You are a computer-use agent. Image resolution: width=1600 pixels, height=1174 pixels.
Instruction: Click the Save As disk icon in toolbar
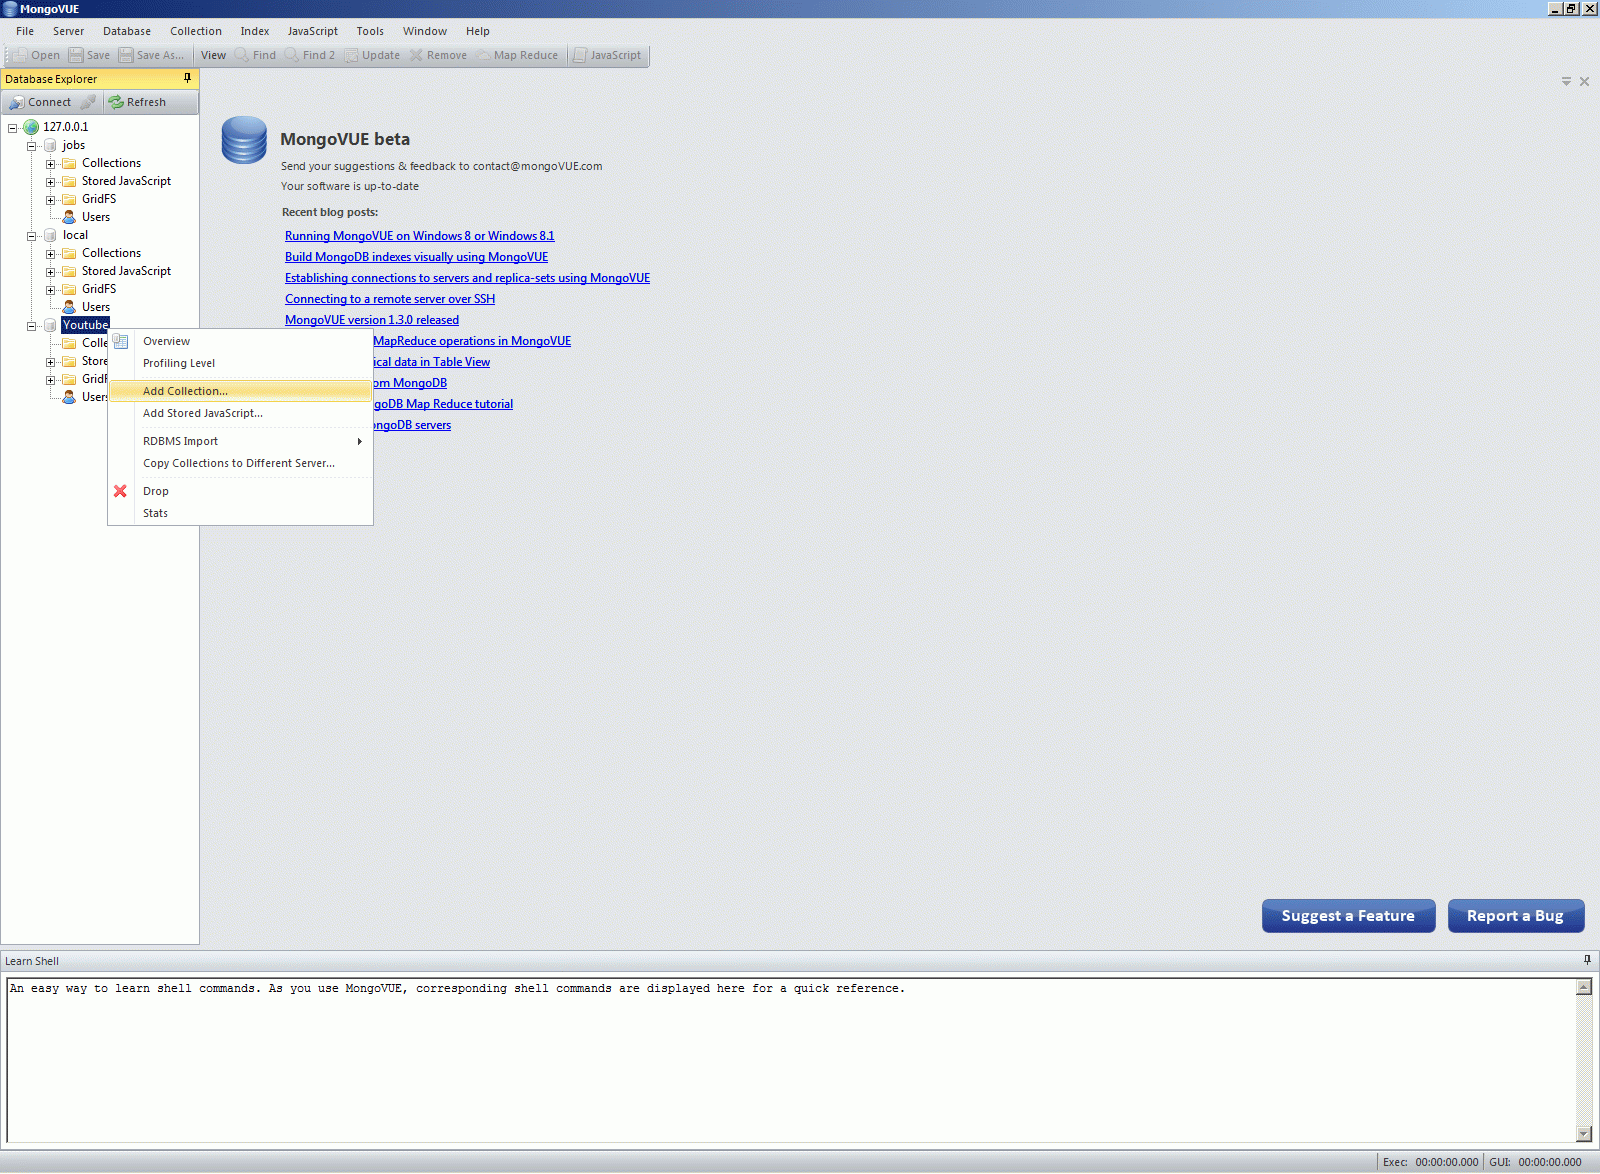tap(126, 55)
